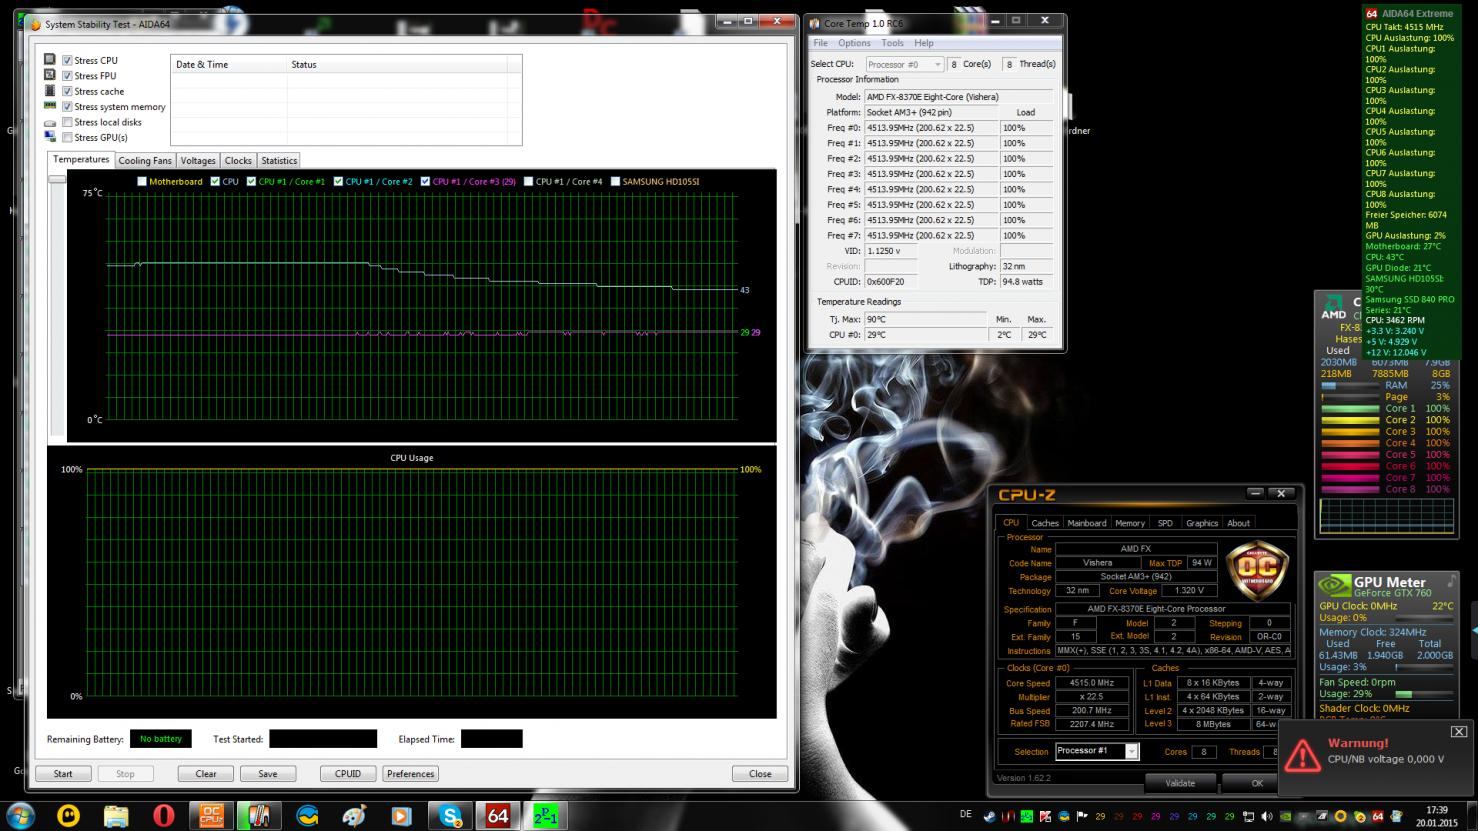Enable Stress GPU(s)
1478x831 pixels.
pyautogui.click(x=67, y=137)
